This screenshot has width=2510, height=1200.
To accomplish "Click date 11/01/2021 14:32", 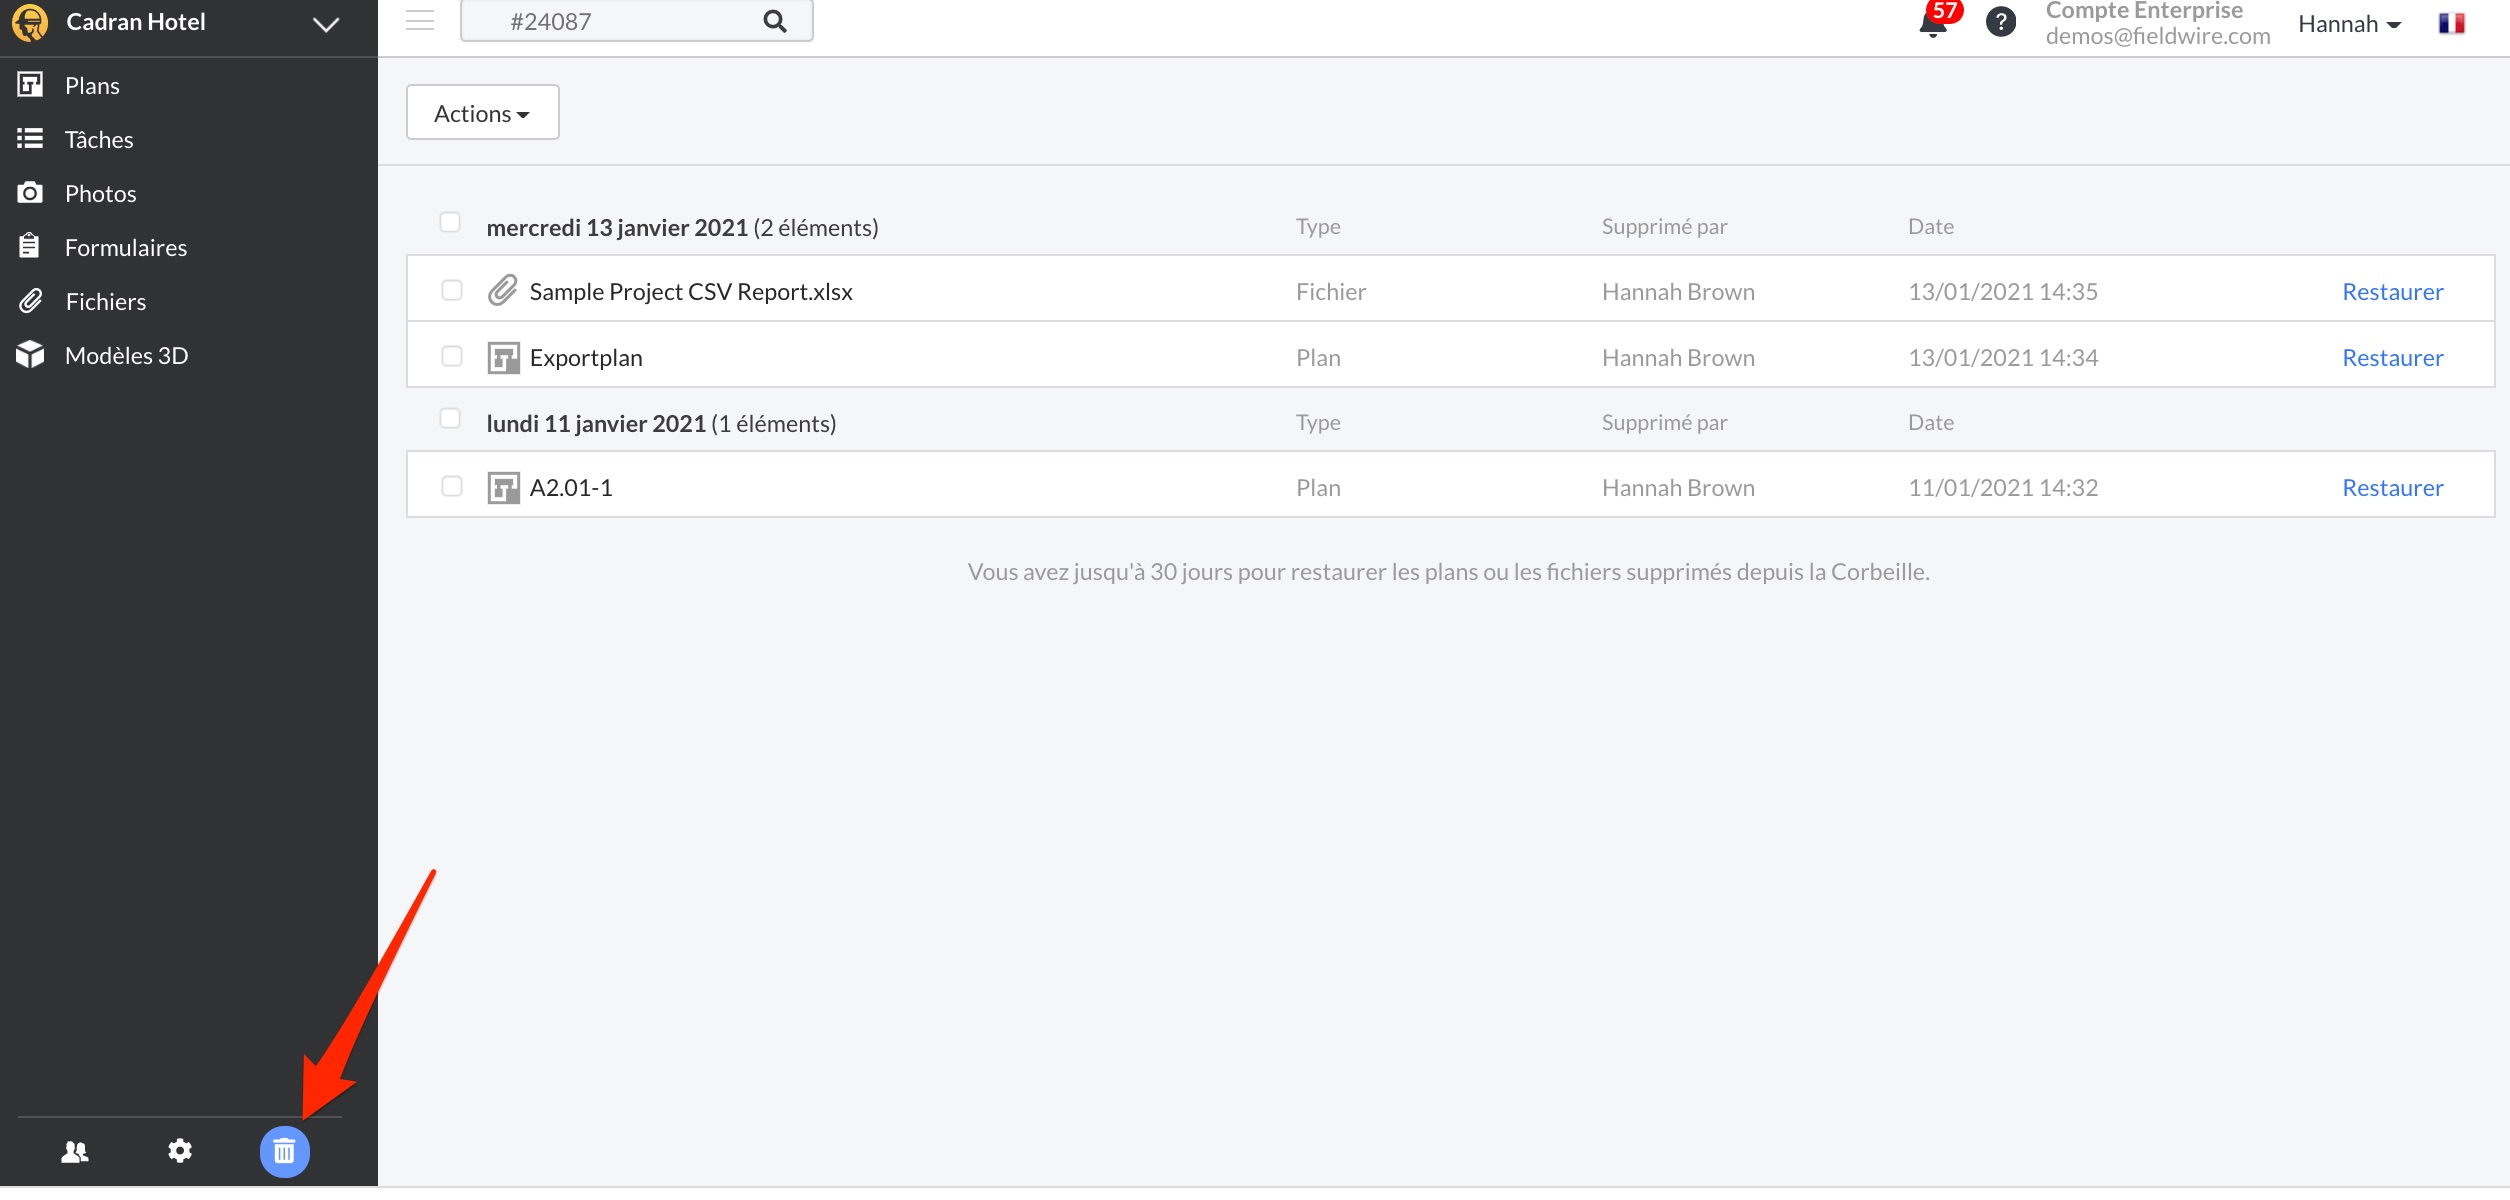I will [x=2002, y=488].
